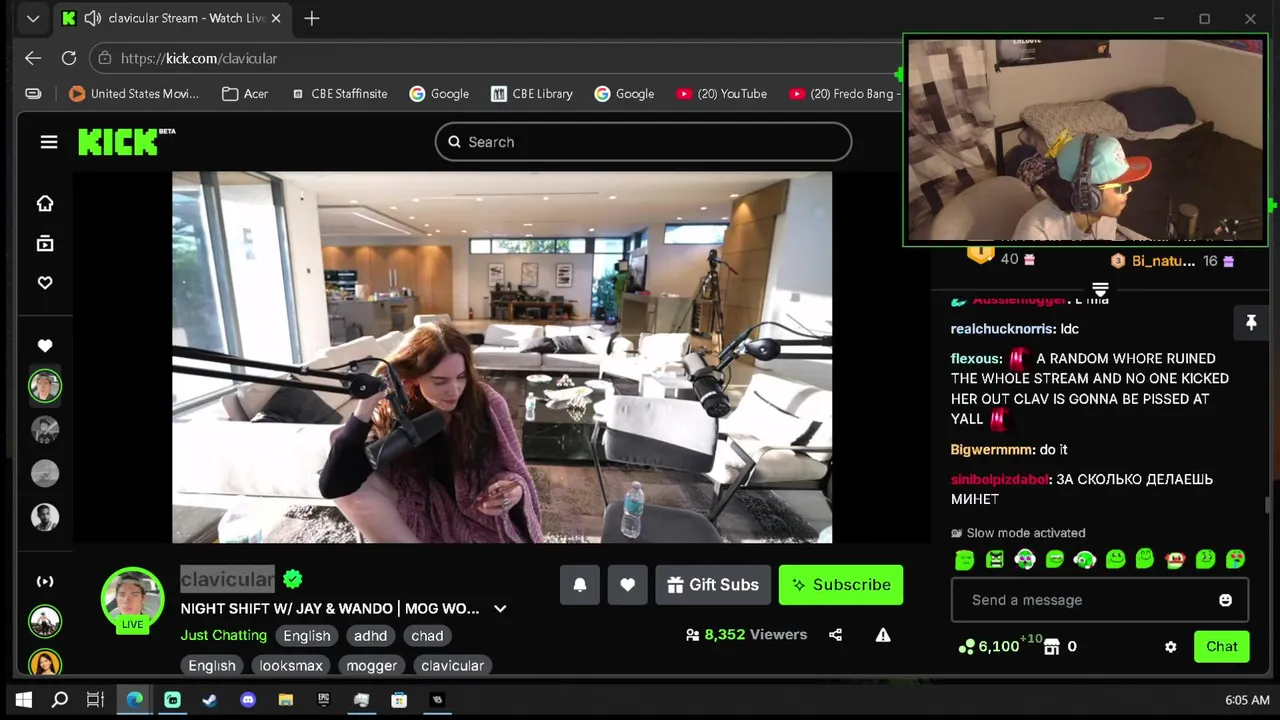Open the CBE Library bookmark

pyautogui.click(x=532, y=93)
